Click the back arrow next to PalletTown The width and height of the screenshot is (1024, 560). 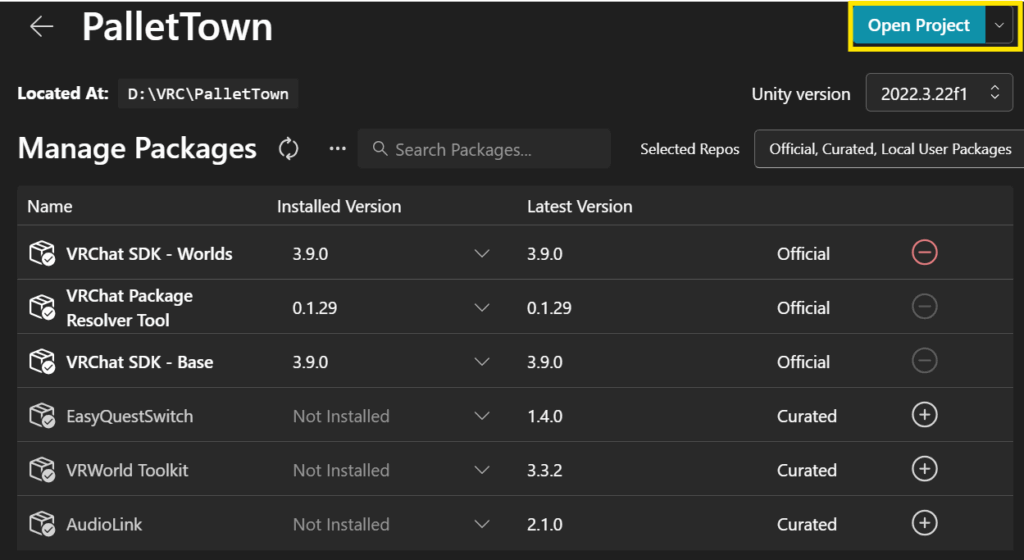tap(42, 27)
